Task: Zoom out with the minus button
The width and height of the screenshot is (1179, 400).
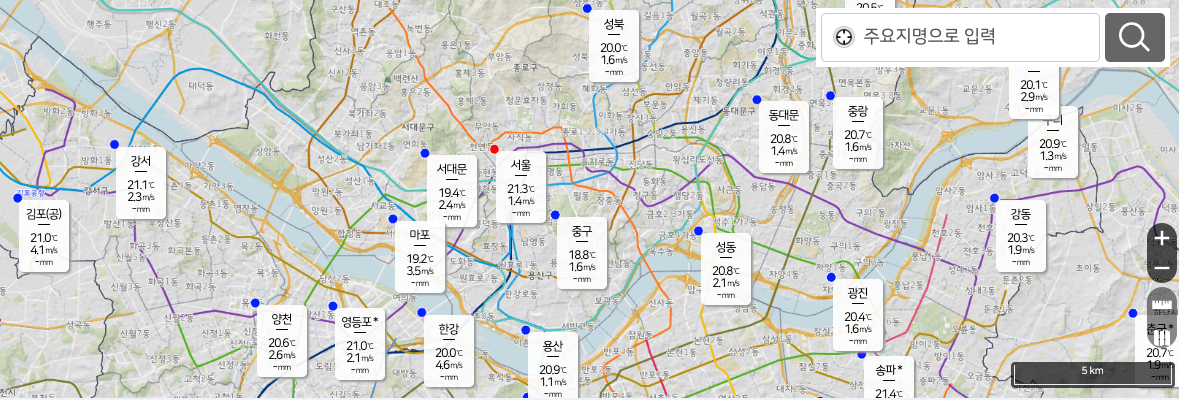Action: [1162, 268]
